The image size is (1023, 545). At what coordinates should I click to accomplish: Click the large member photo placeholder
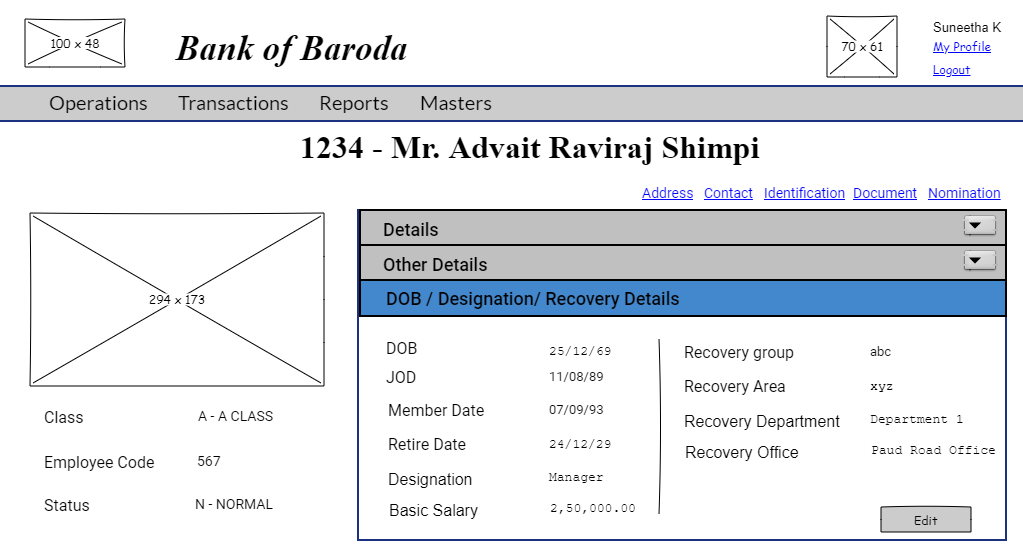click(177, 299)
